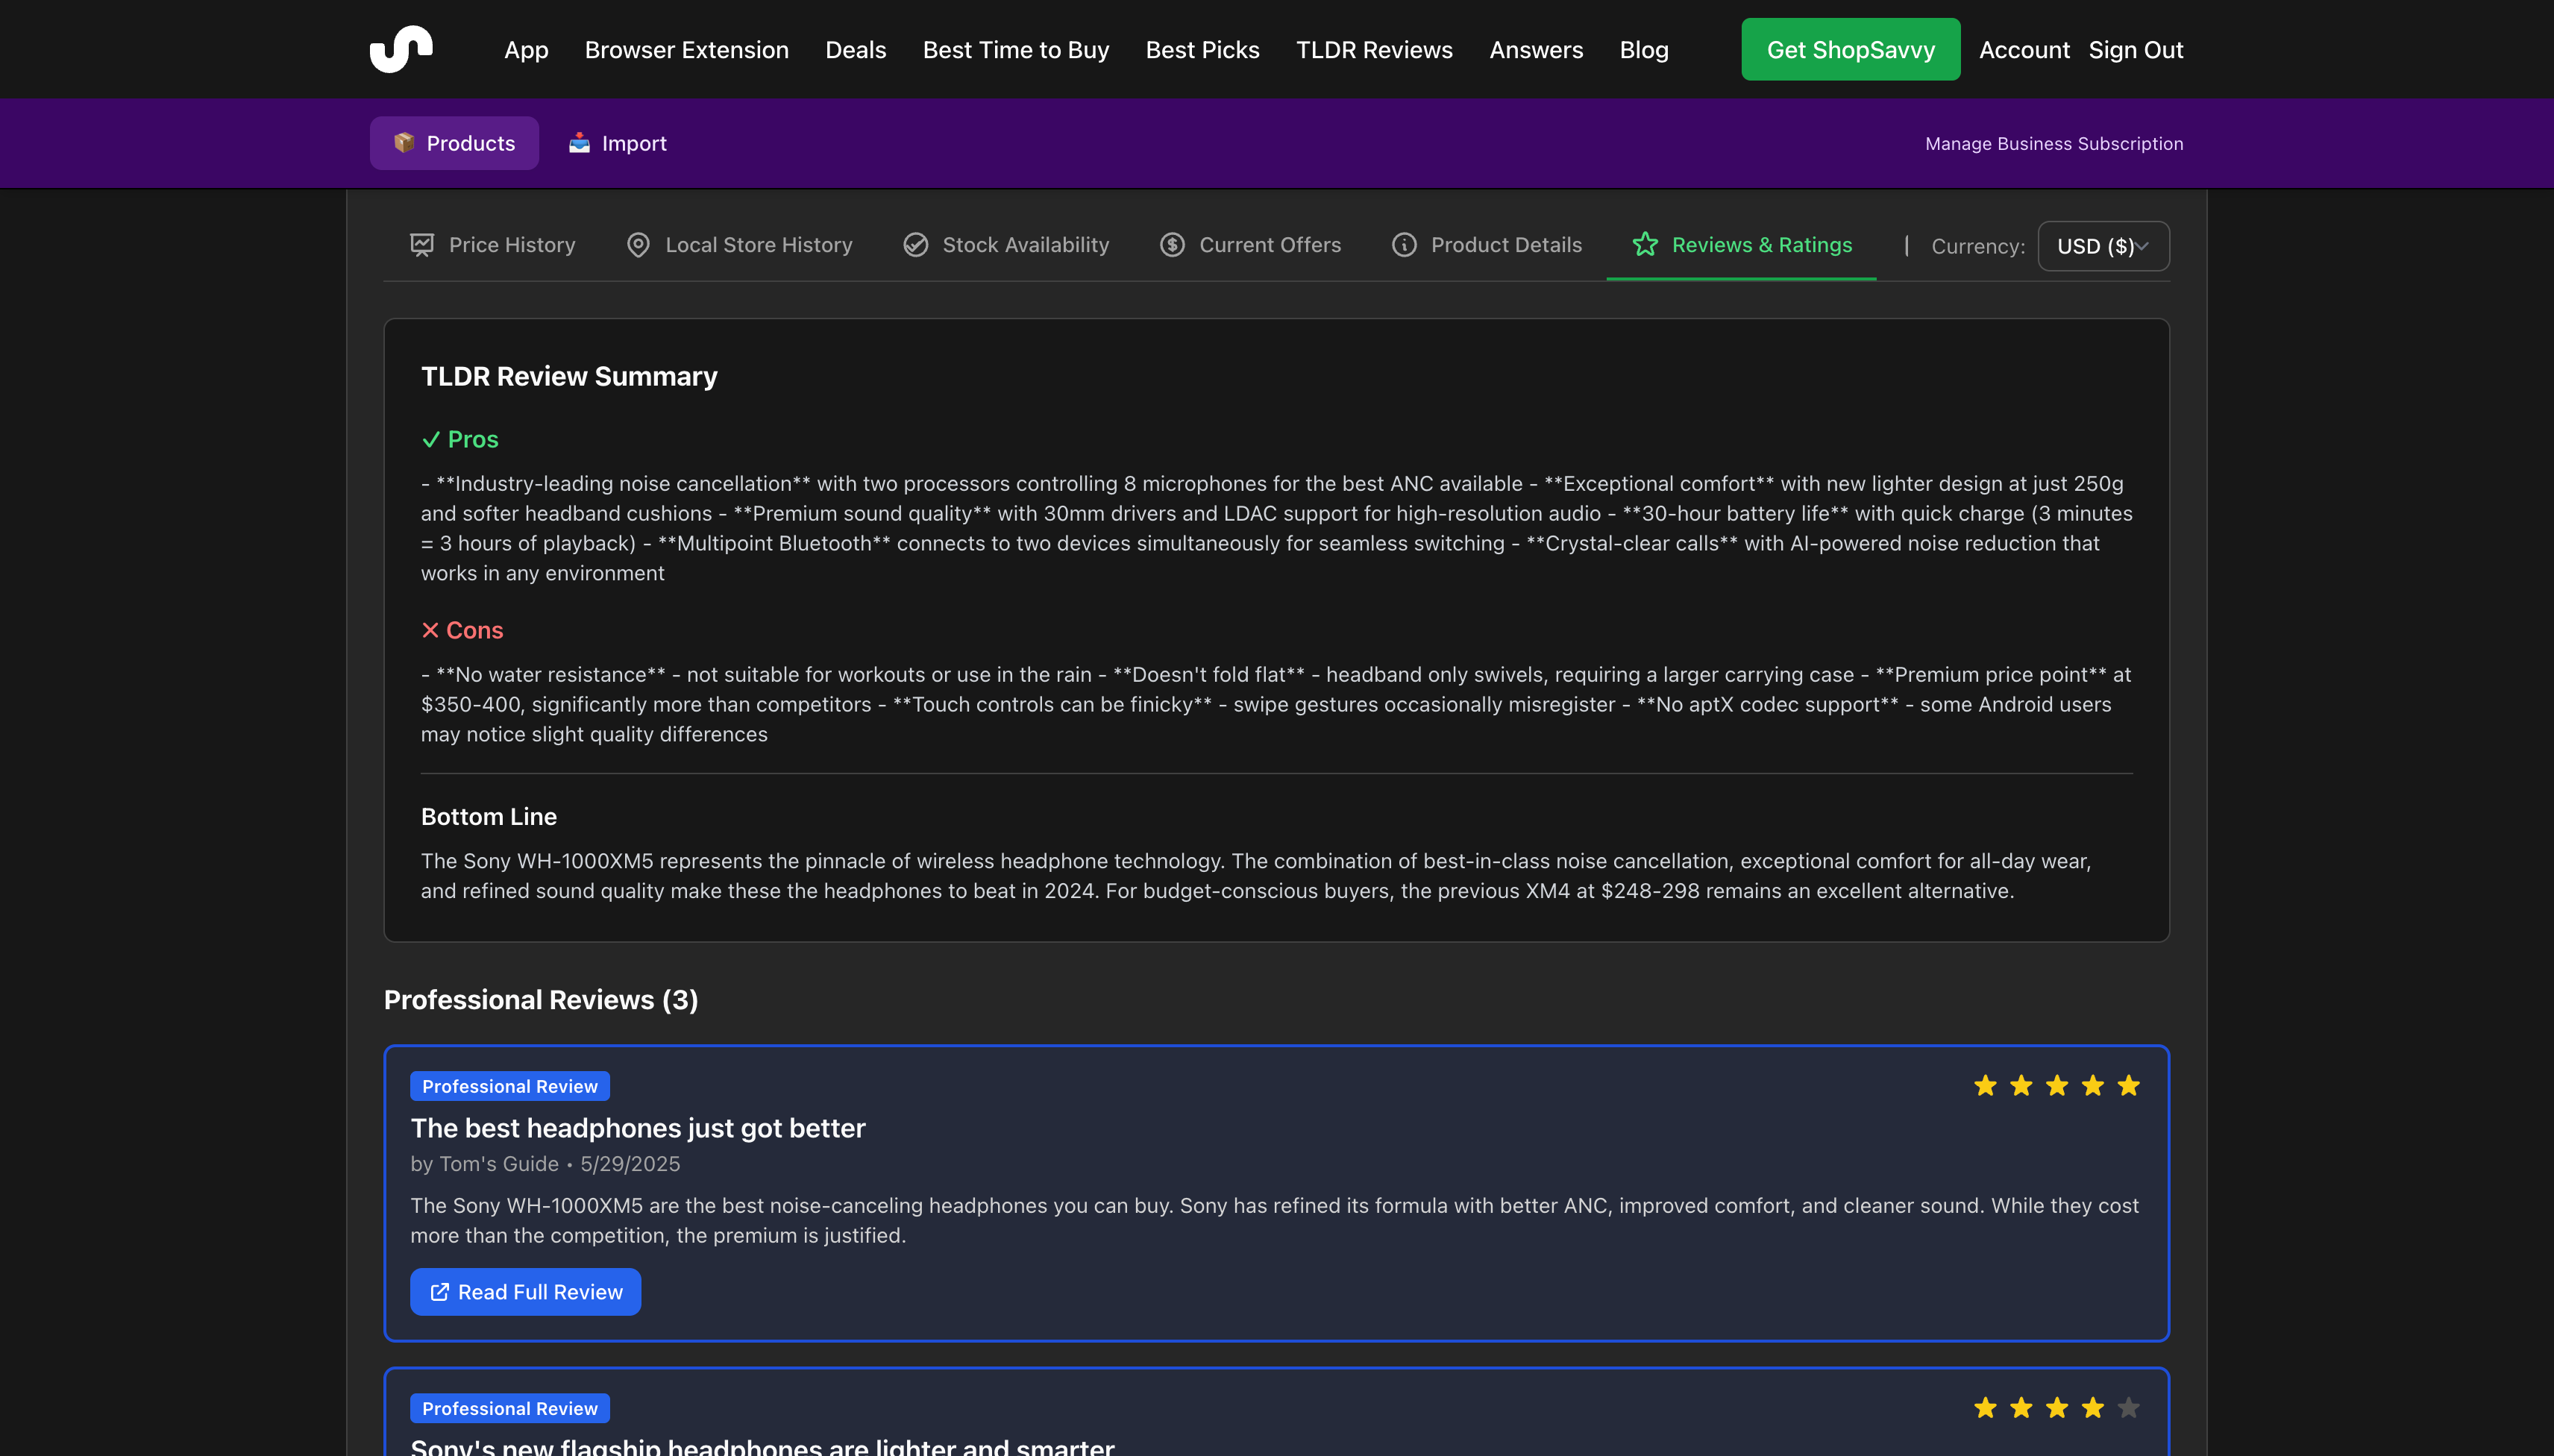The height and width of the screenshot is (1456, 2554).
Task: Click the Import inbox icon
Action: tap(579, 143)
